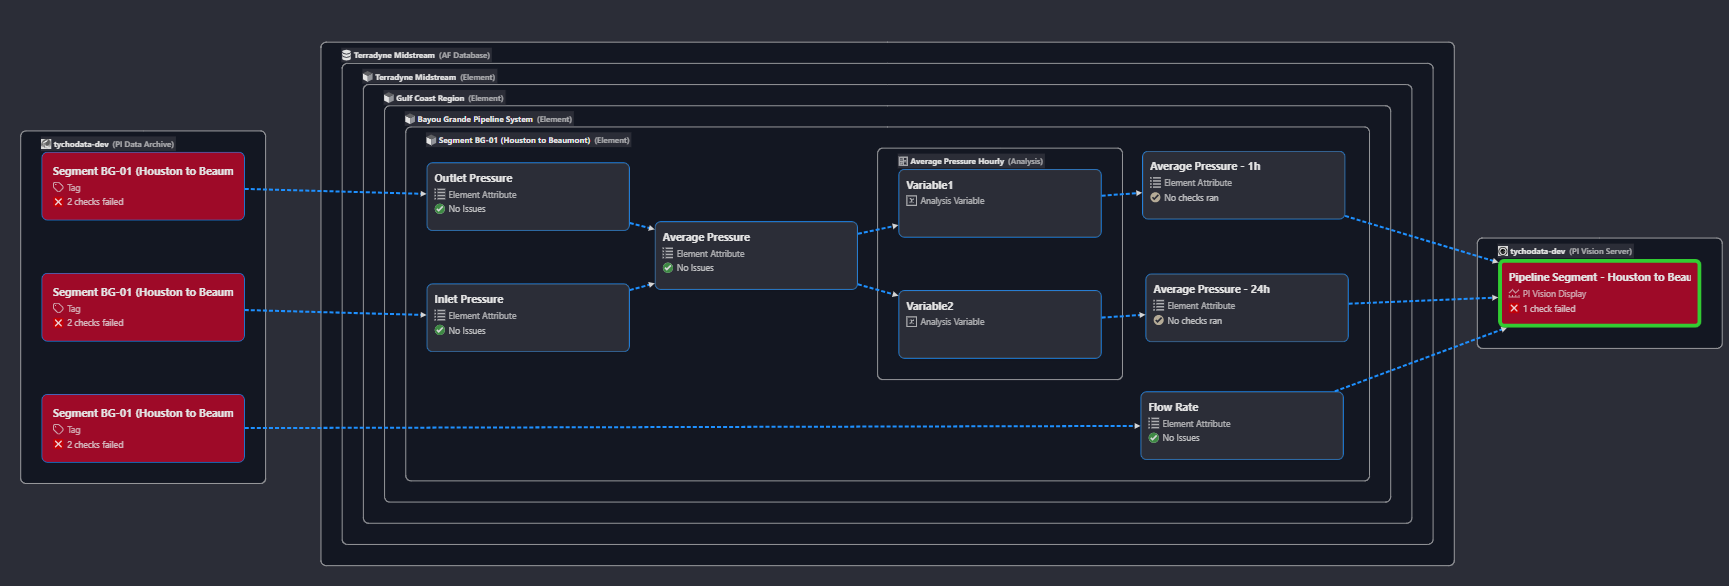Click the cube icon beside Gulf Coast Region
This screenshot has height=586, width=1729.
(x=389, y=98)
